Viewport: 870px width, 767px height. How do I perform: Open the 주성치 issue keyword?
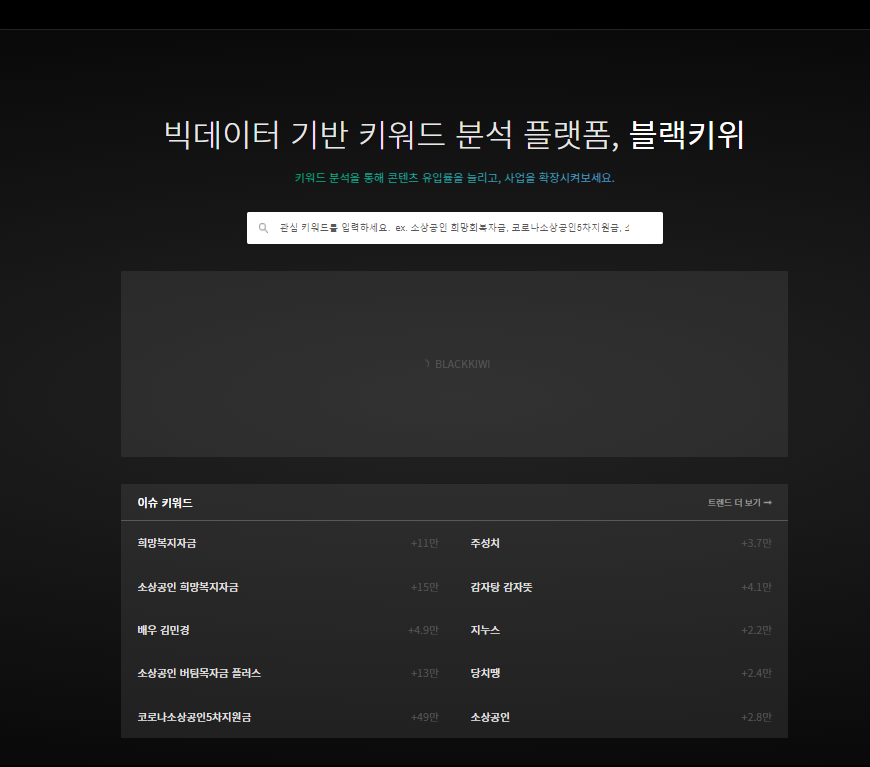(485, 543)
